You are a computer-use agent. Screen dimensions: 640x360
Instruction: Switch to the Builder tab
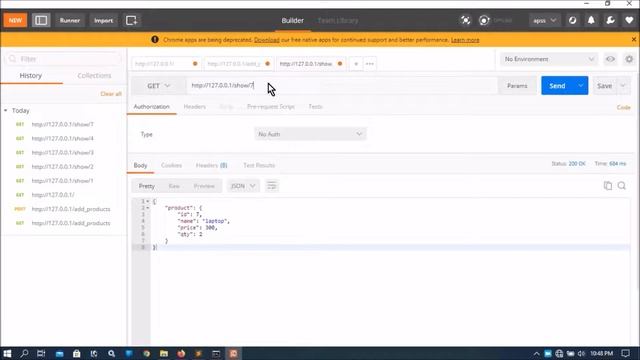coord(293,20)
